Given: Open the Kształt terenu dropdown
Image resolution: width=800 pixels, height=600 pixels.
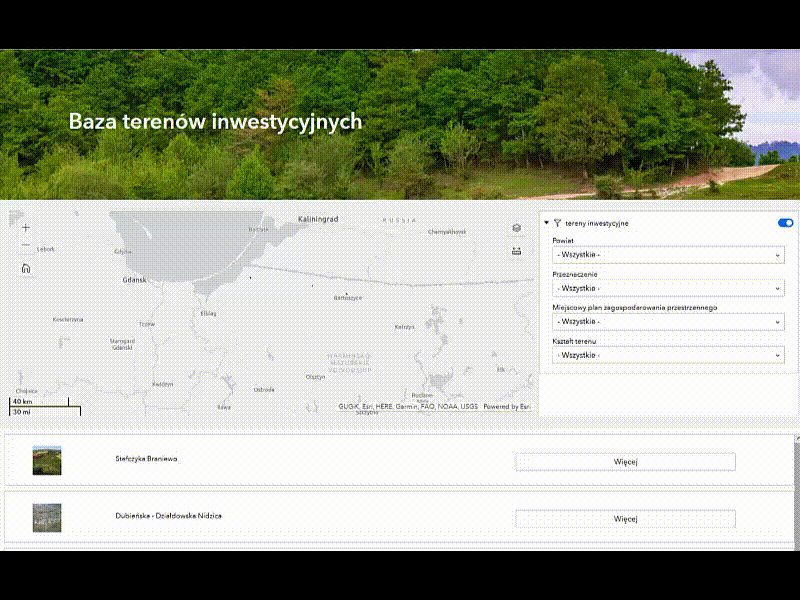Looking at the screenshot, I should pos(668,355).
